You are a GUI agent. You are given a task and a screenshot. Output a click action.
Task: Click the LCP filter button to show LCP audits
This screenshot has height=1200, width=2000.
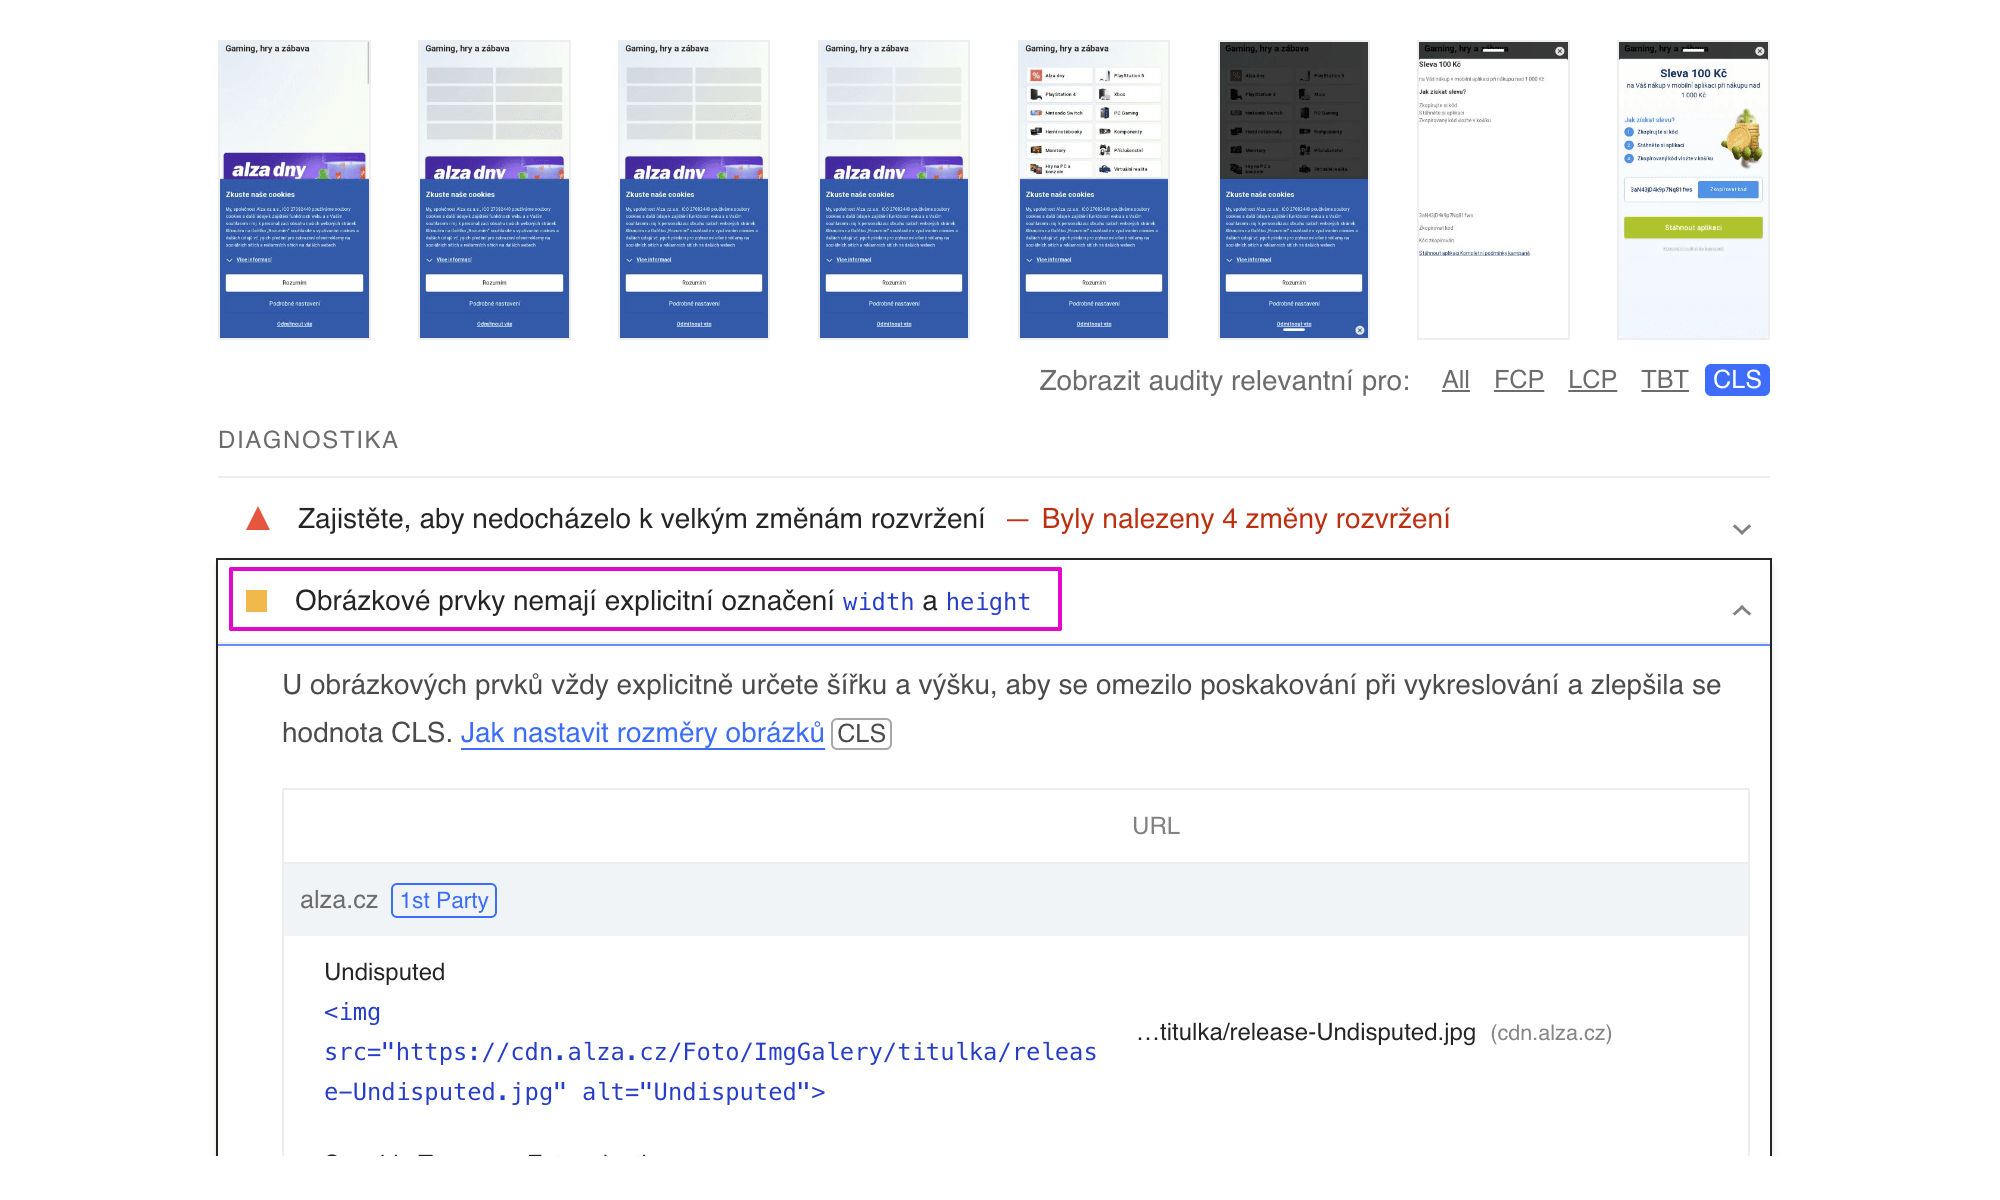[1590, 379]
